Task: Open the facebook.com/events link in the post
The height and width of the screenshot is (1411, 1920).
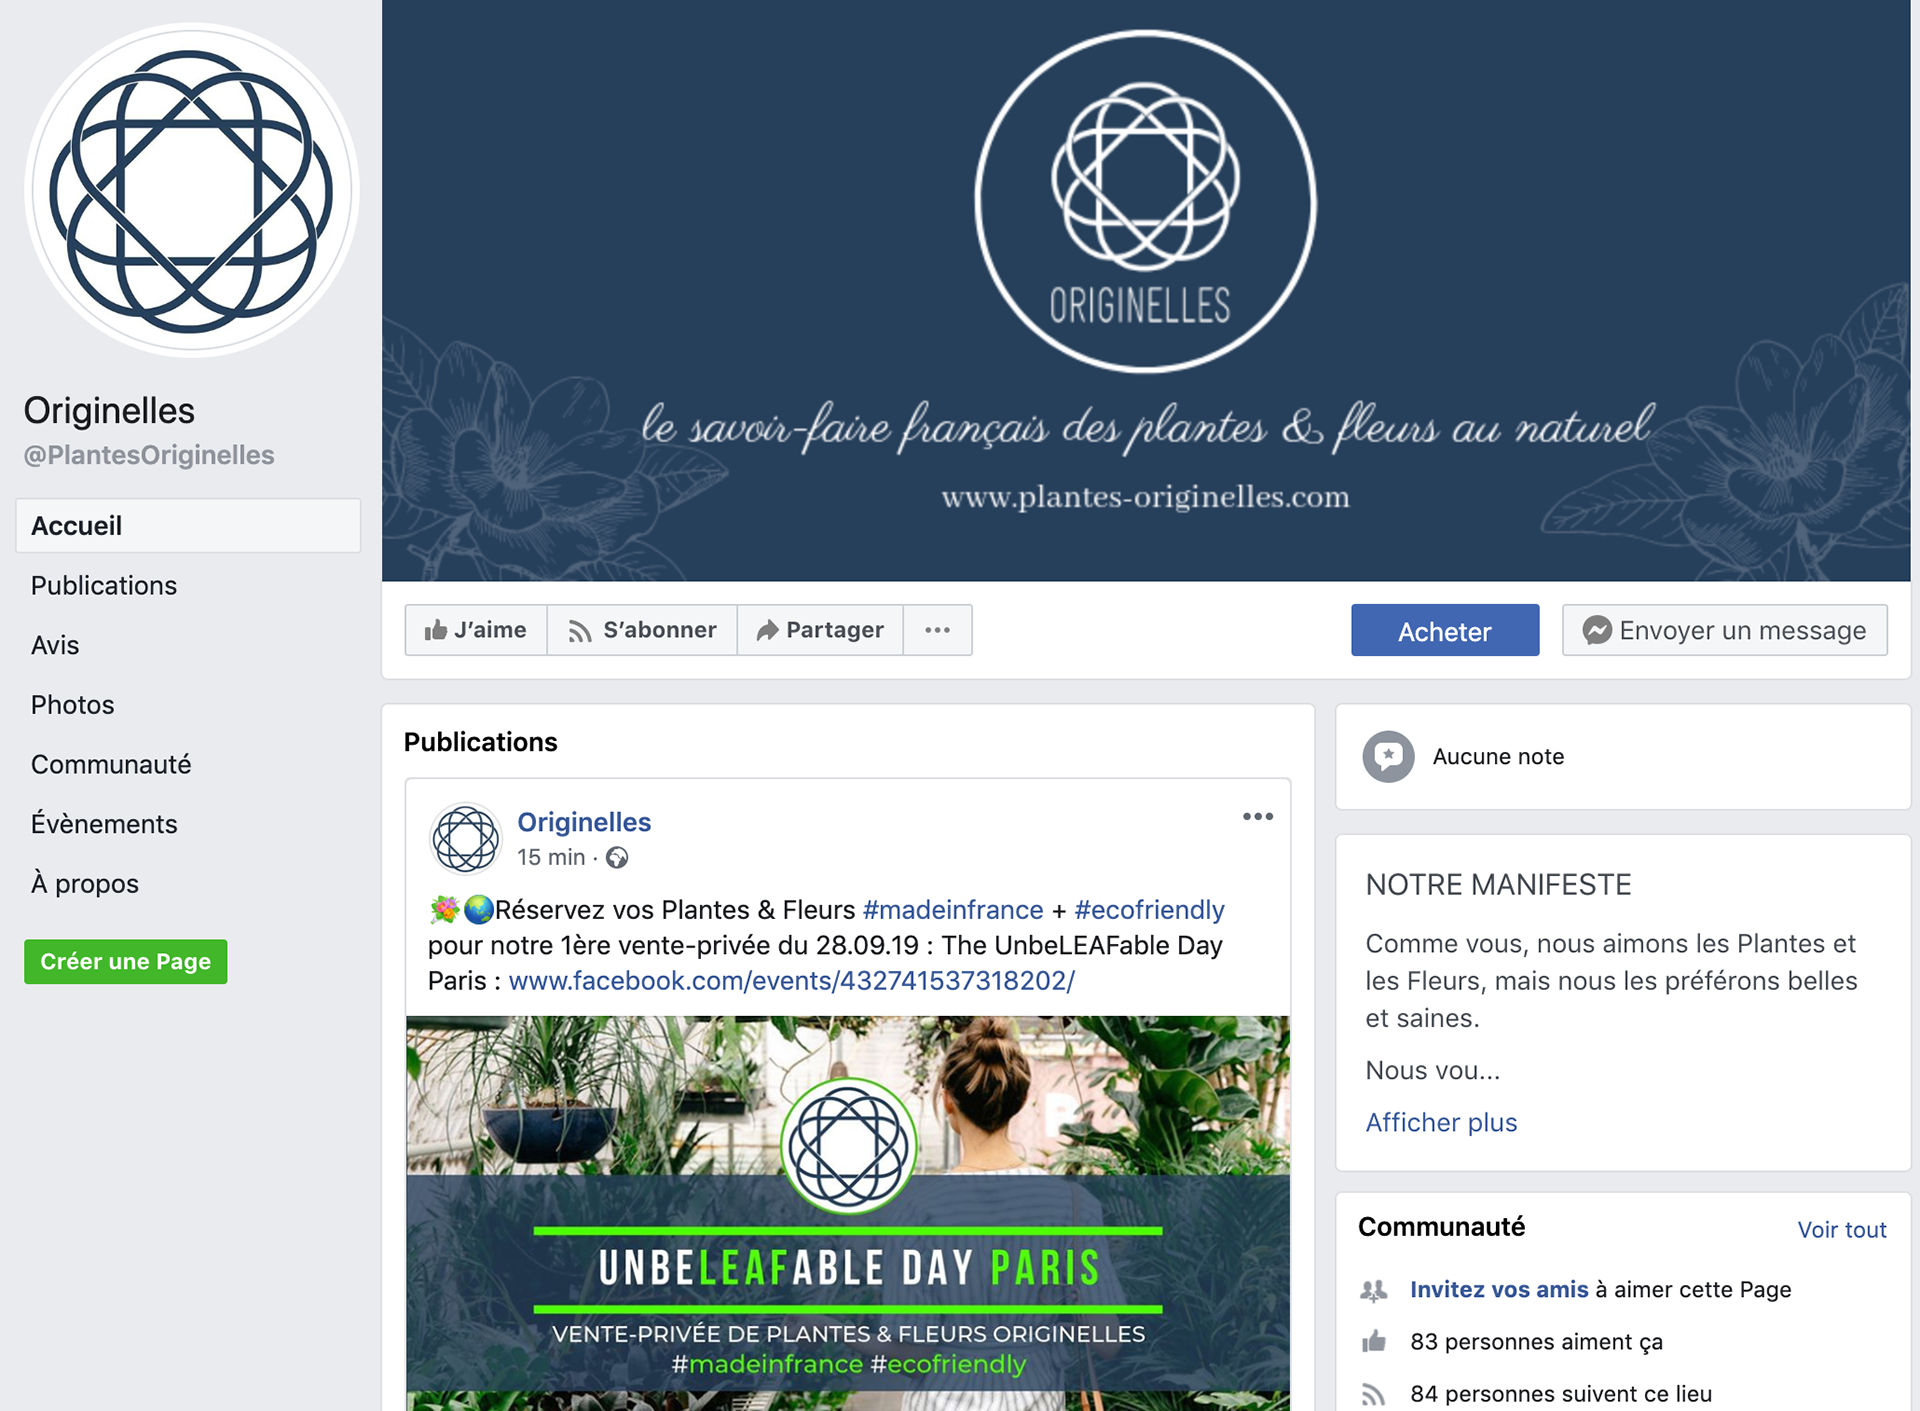Action: (791, 980)
